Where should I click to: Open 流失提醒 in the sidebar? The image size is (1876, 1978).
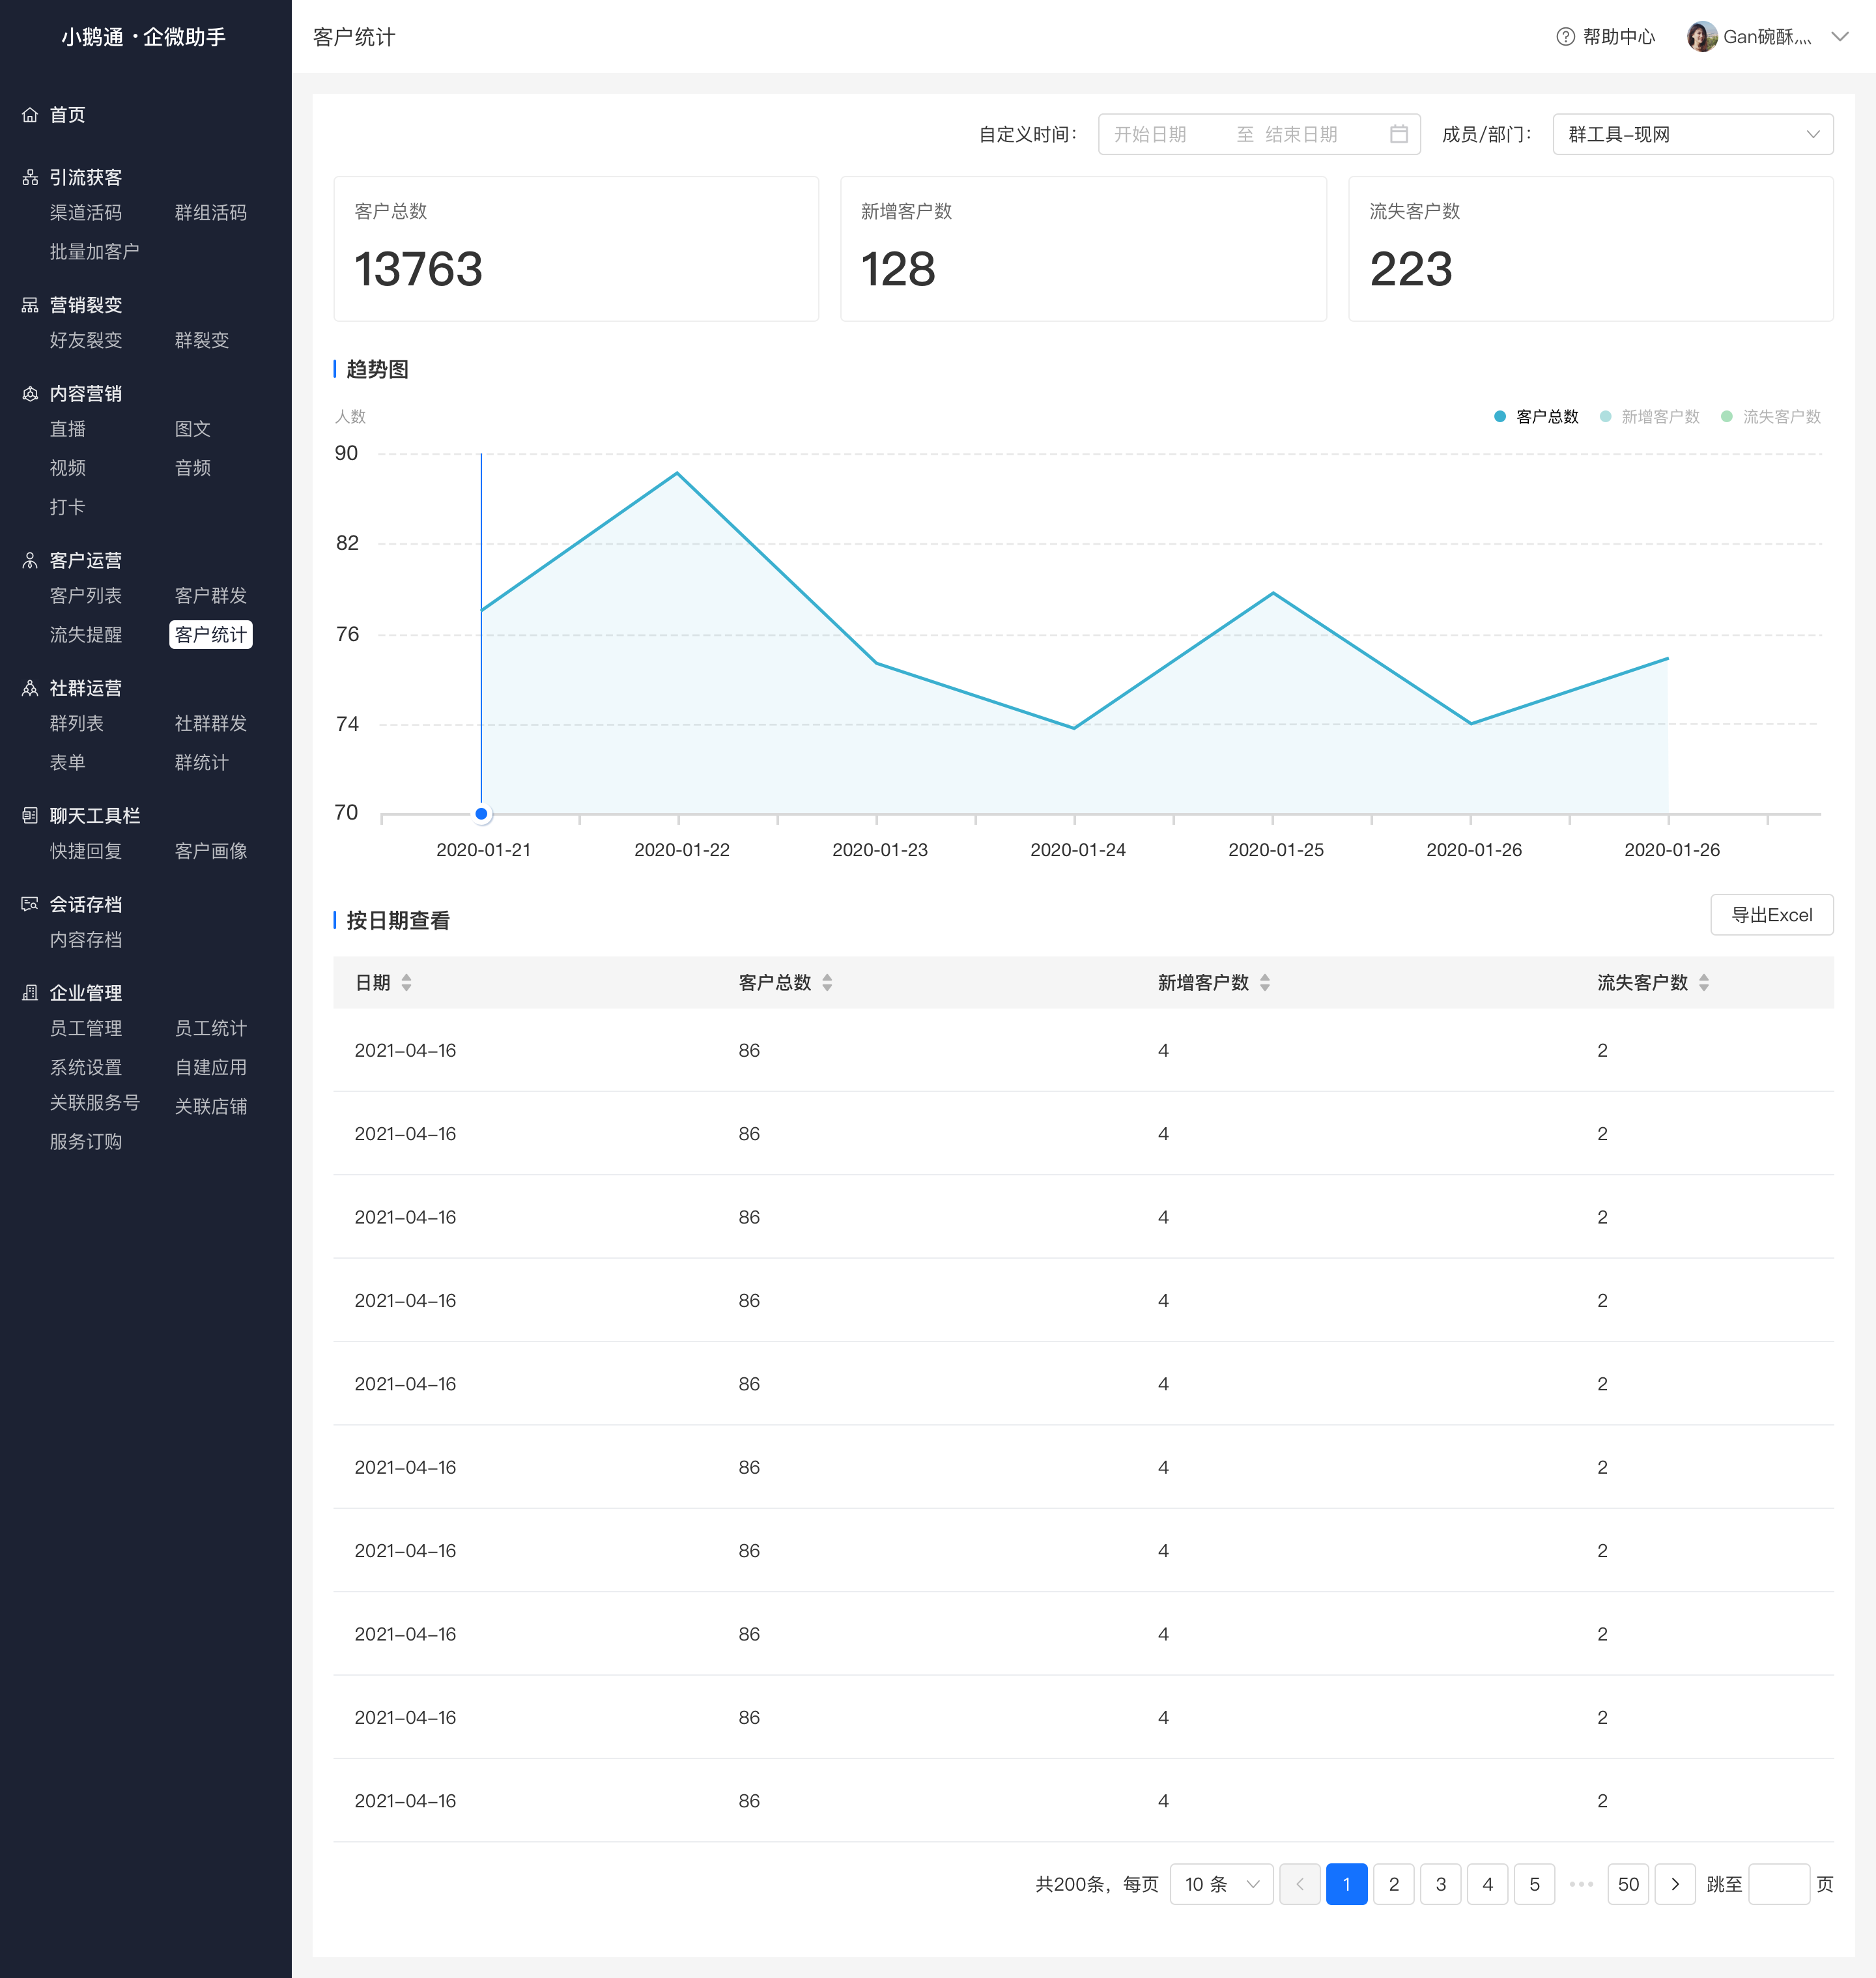pyautogui.click(x=86, y=635)
